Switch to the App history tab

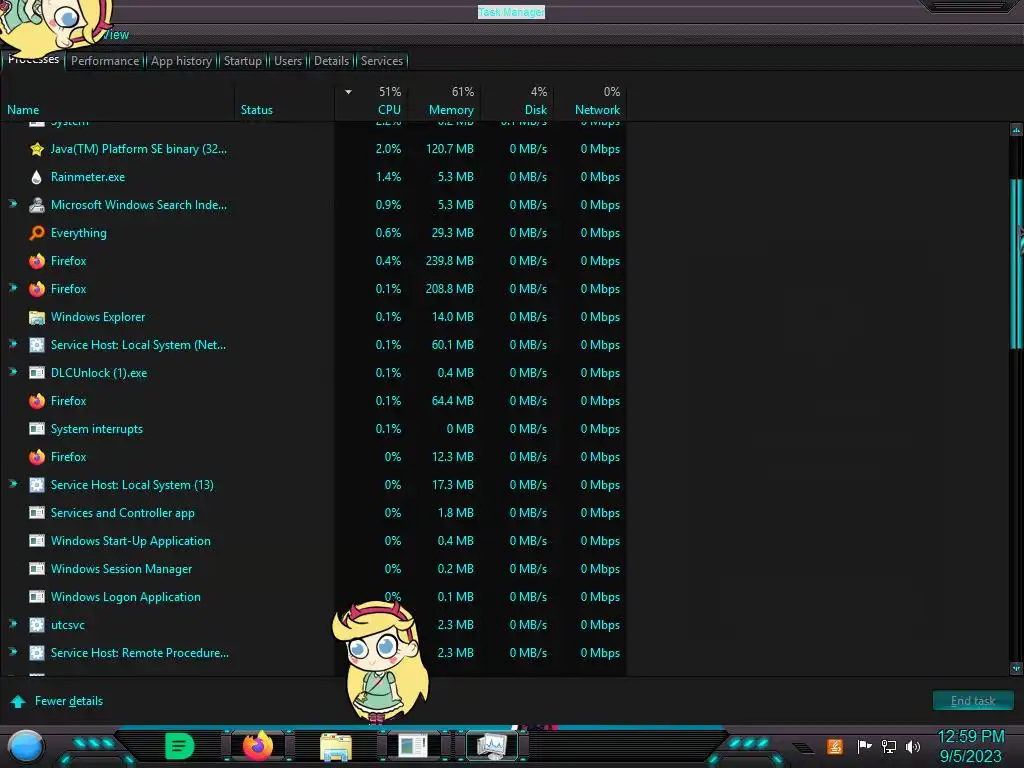[182, 61]
